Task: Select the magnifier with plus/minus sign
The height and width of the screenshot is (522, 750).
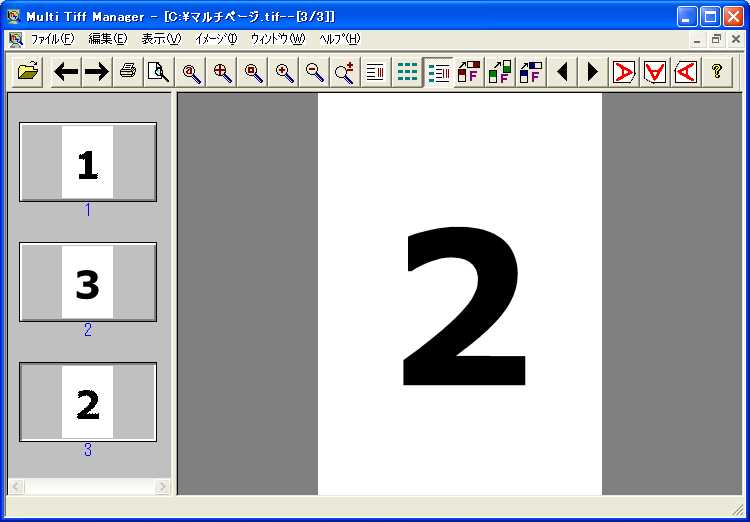Action: pos(345,72)
